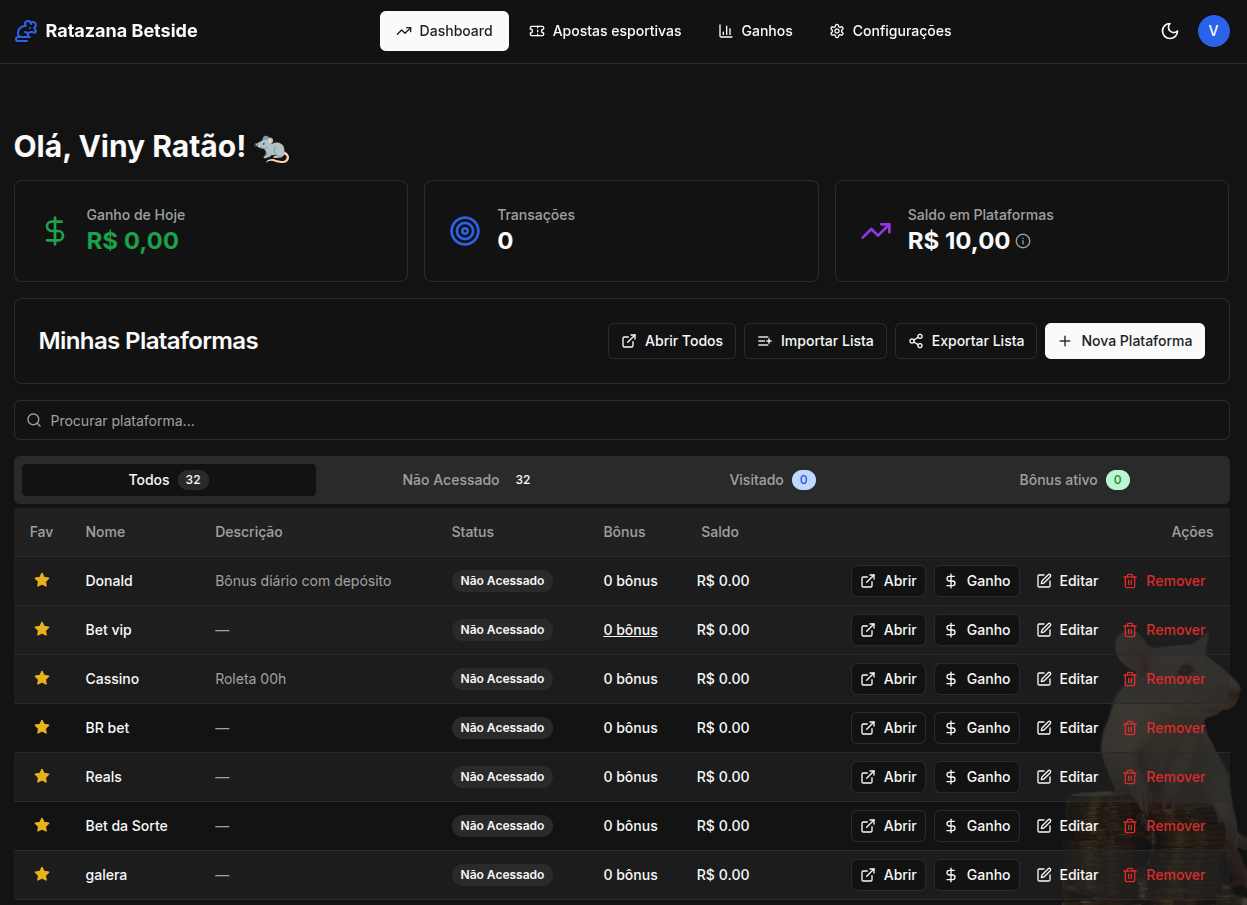1247x905 pixels.
Task: Select the Bônus ativo filter tab
Action: point(1073,480)
